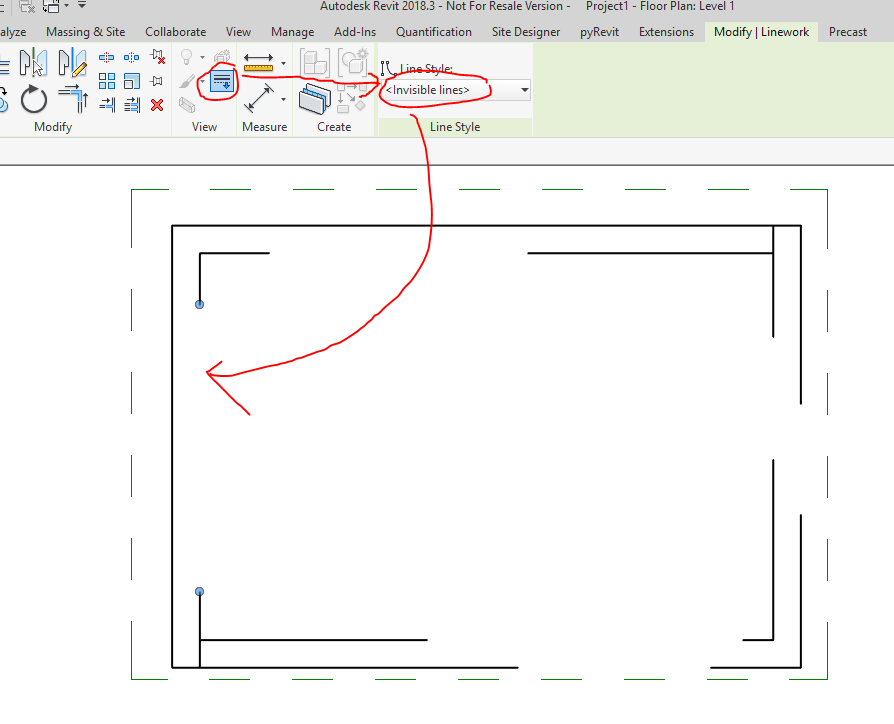
Task: Click the Pin icon in Modify panel
Action: click(157, 80)
